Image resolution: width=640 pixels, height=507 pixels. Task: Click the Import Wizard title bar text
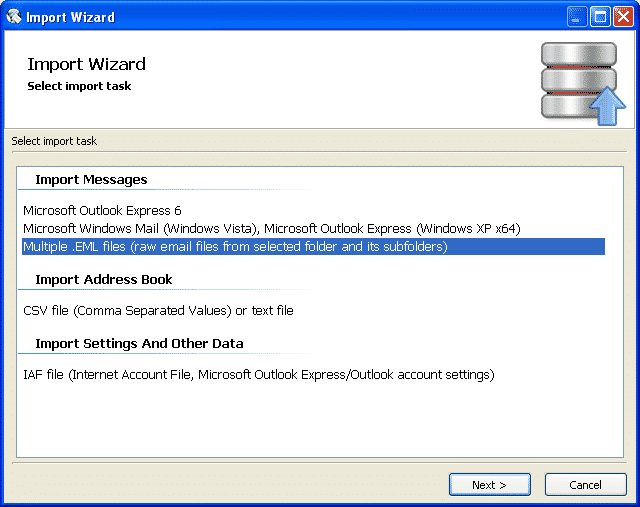point(70,17)
